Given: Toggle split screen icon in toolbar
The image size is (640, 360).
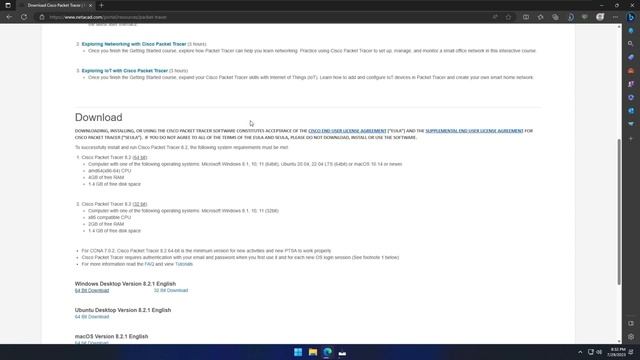Looking at the screenshot, I should tap(526, 17).
